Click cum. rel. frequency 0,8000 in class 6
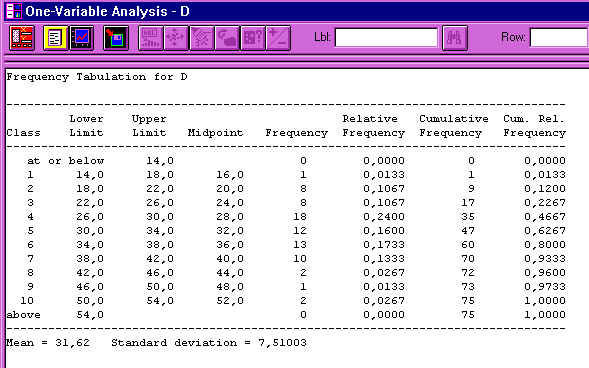 click(545, 245)
